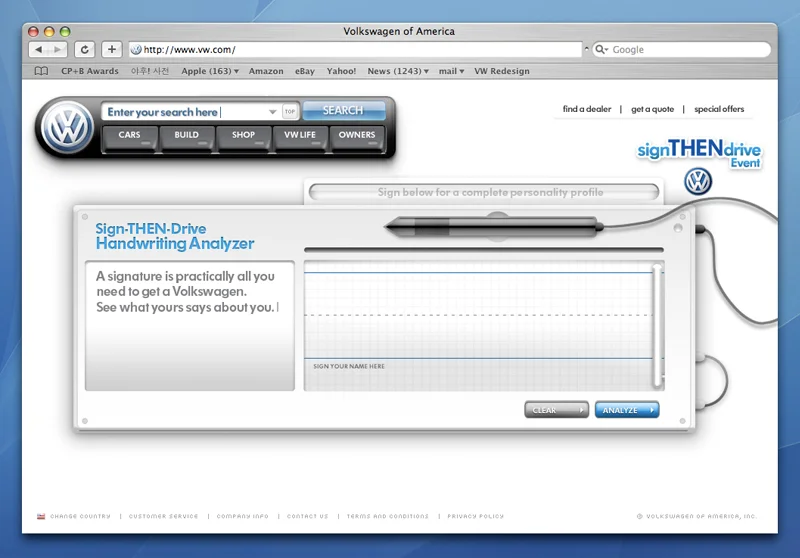Click the Google search magnifier icon
Viewport: 800px width, 558px height.
601,49
